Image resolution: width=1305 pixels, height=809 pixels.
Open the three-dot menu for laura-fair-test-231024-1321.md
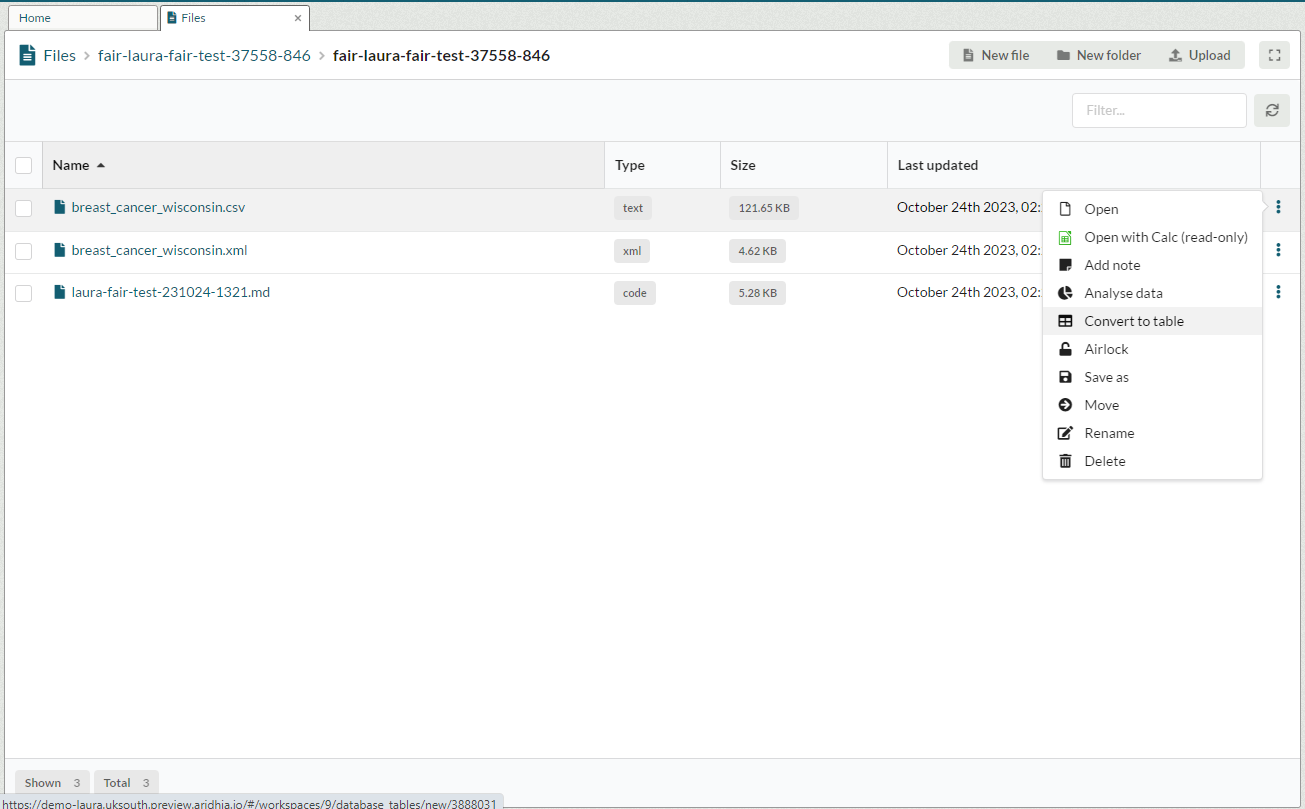(1278, 292)
